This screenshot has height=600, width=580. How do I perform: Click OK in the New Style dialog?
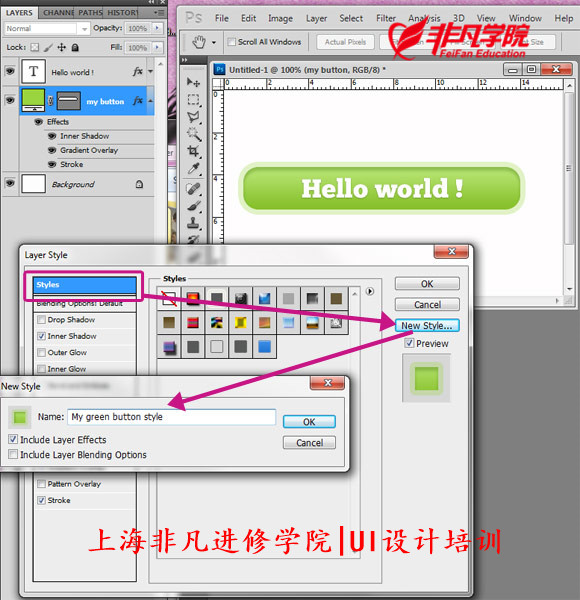(x=309, y=422)
